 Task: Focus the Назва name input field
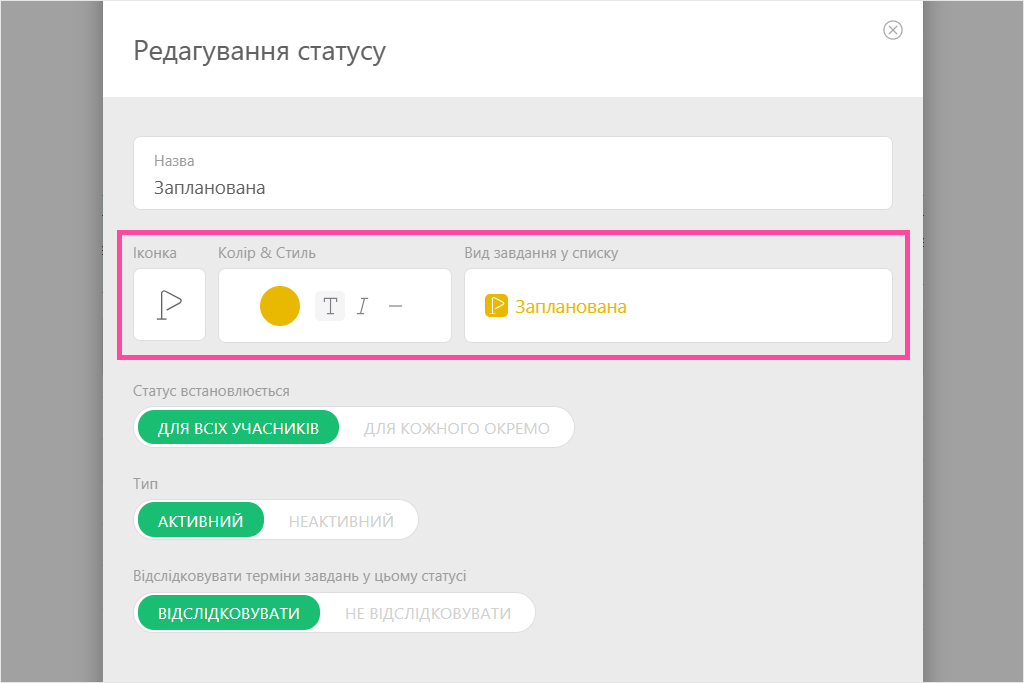512,187
